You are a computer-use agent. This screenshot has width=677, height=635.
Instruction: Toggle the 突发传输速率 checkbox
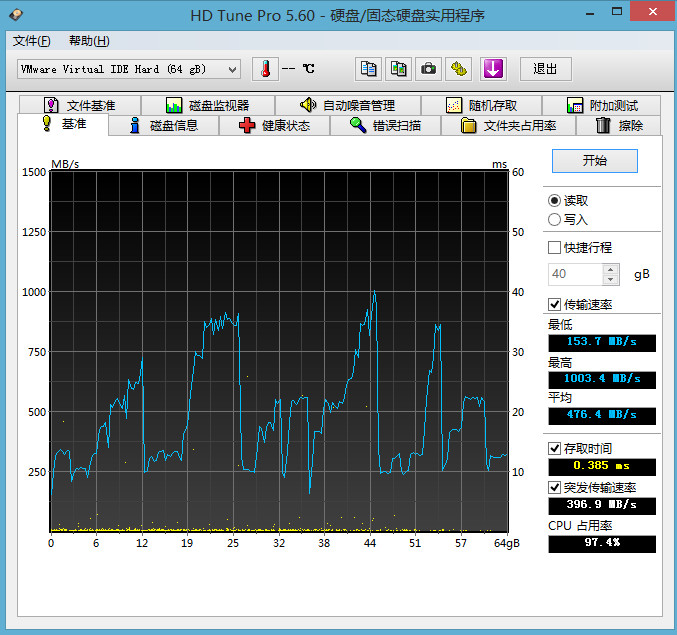[x=554, y=488]
